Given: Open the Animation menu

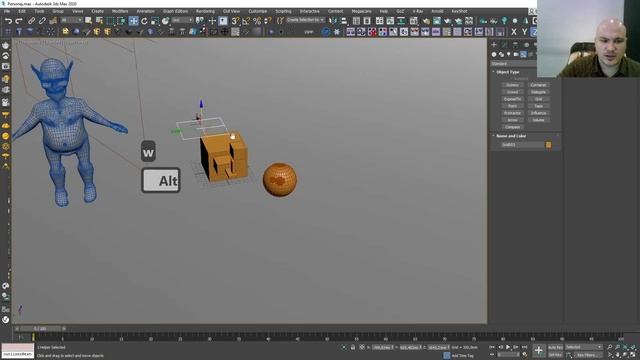Looking at the screenshot, I should [x=145, y=11].
